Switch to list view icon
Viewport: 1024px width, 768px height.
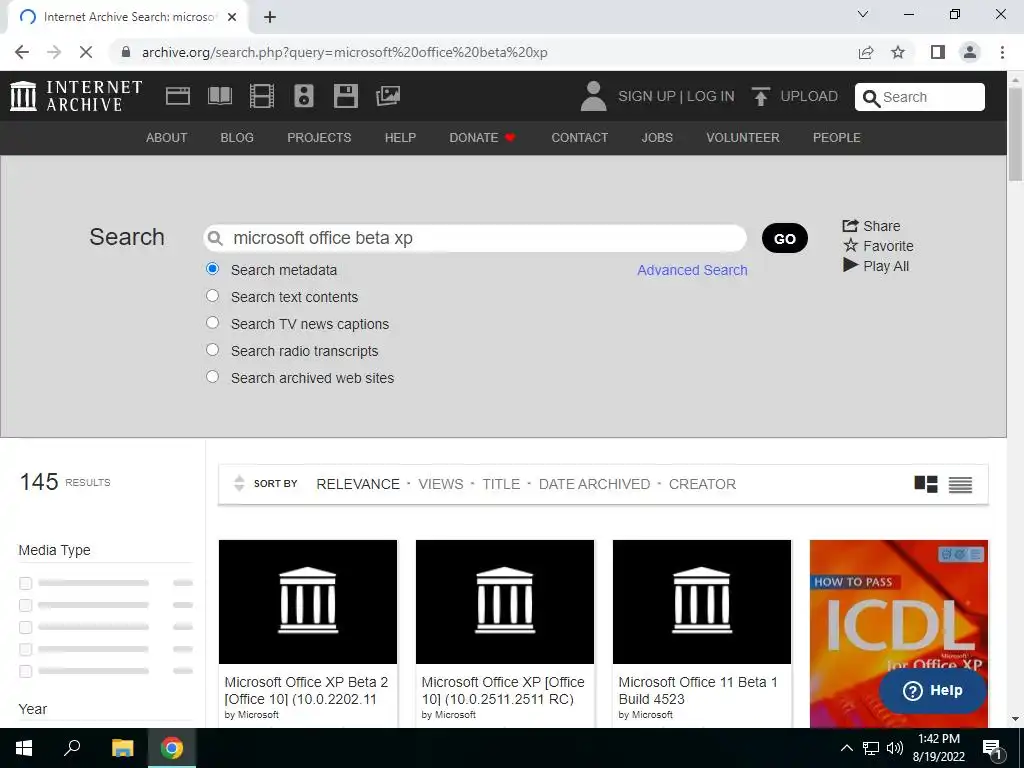961,484
